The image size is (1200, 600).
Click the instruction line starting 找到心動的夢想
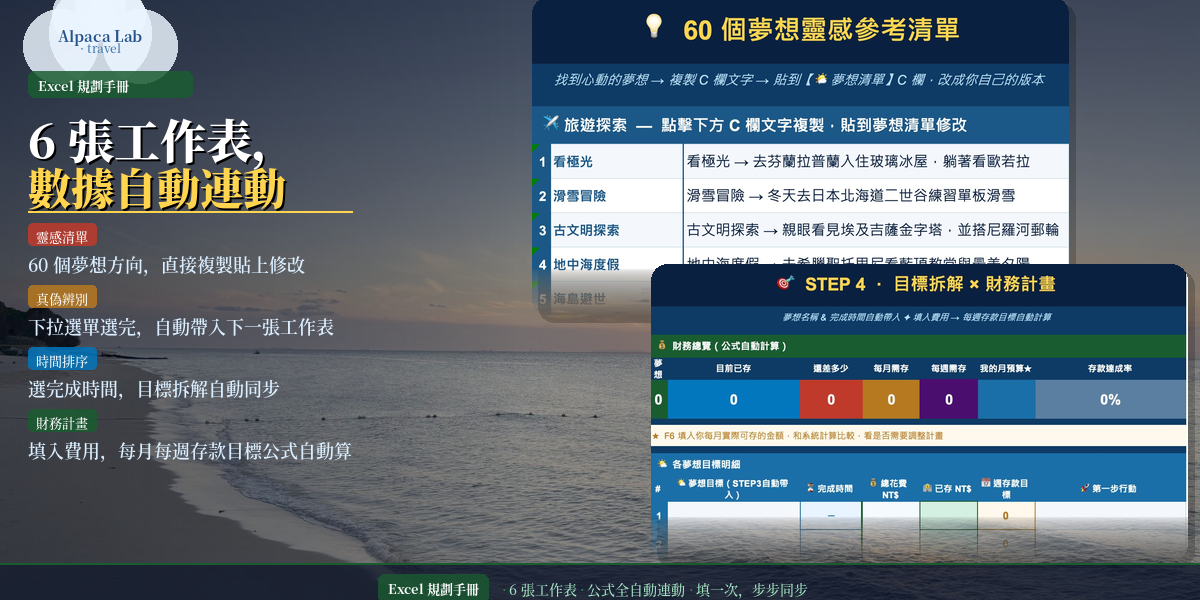tap(800, 80)
